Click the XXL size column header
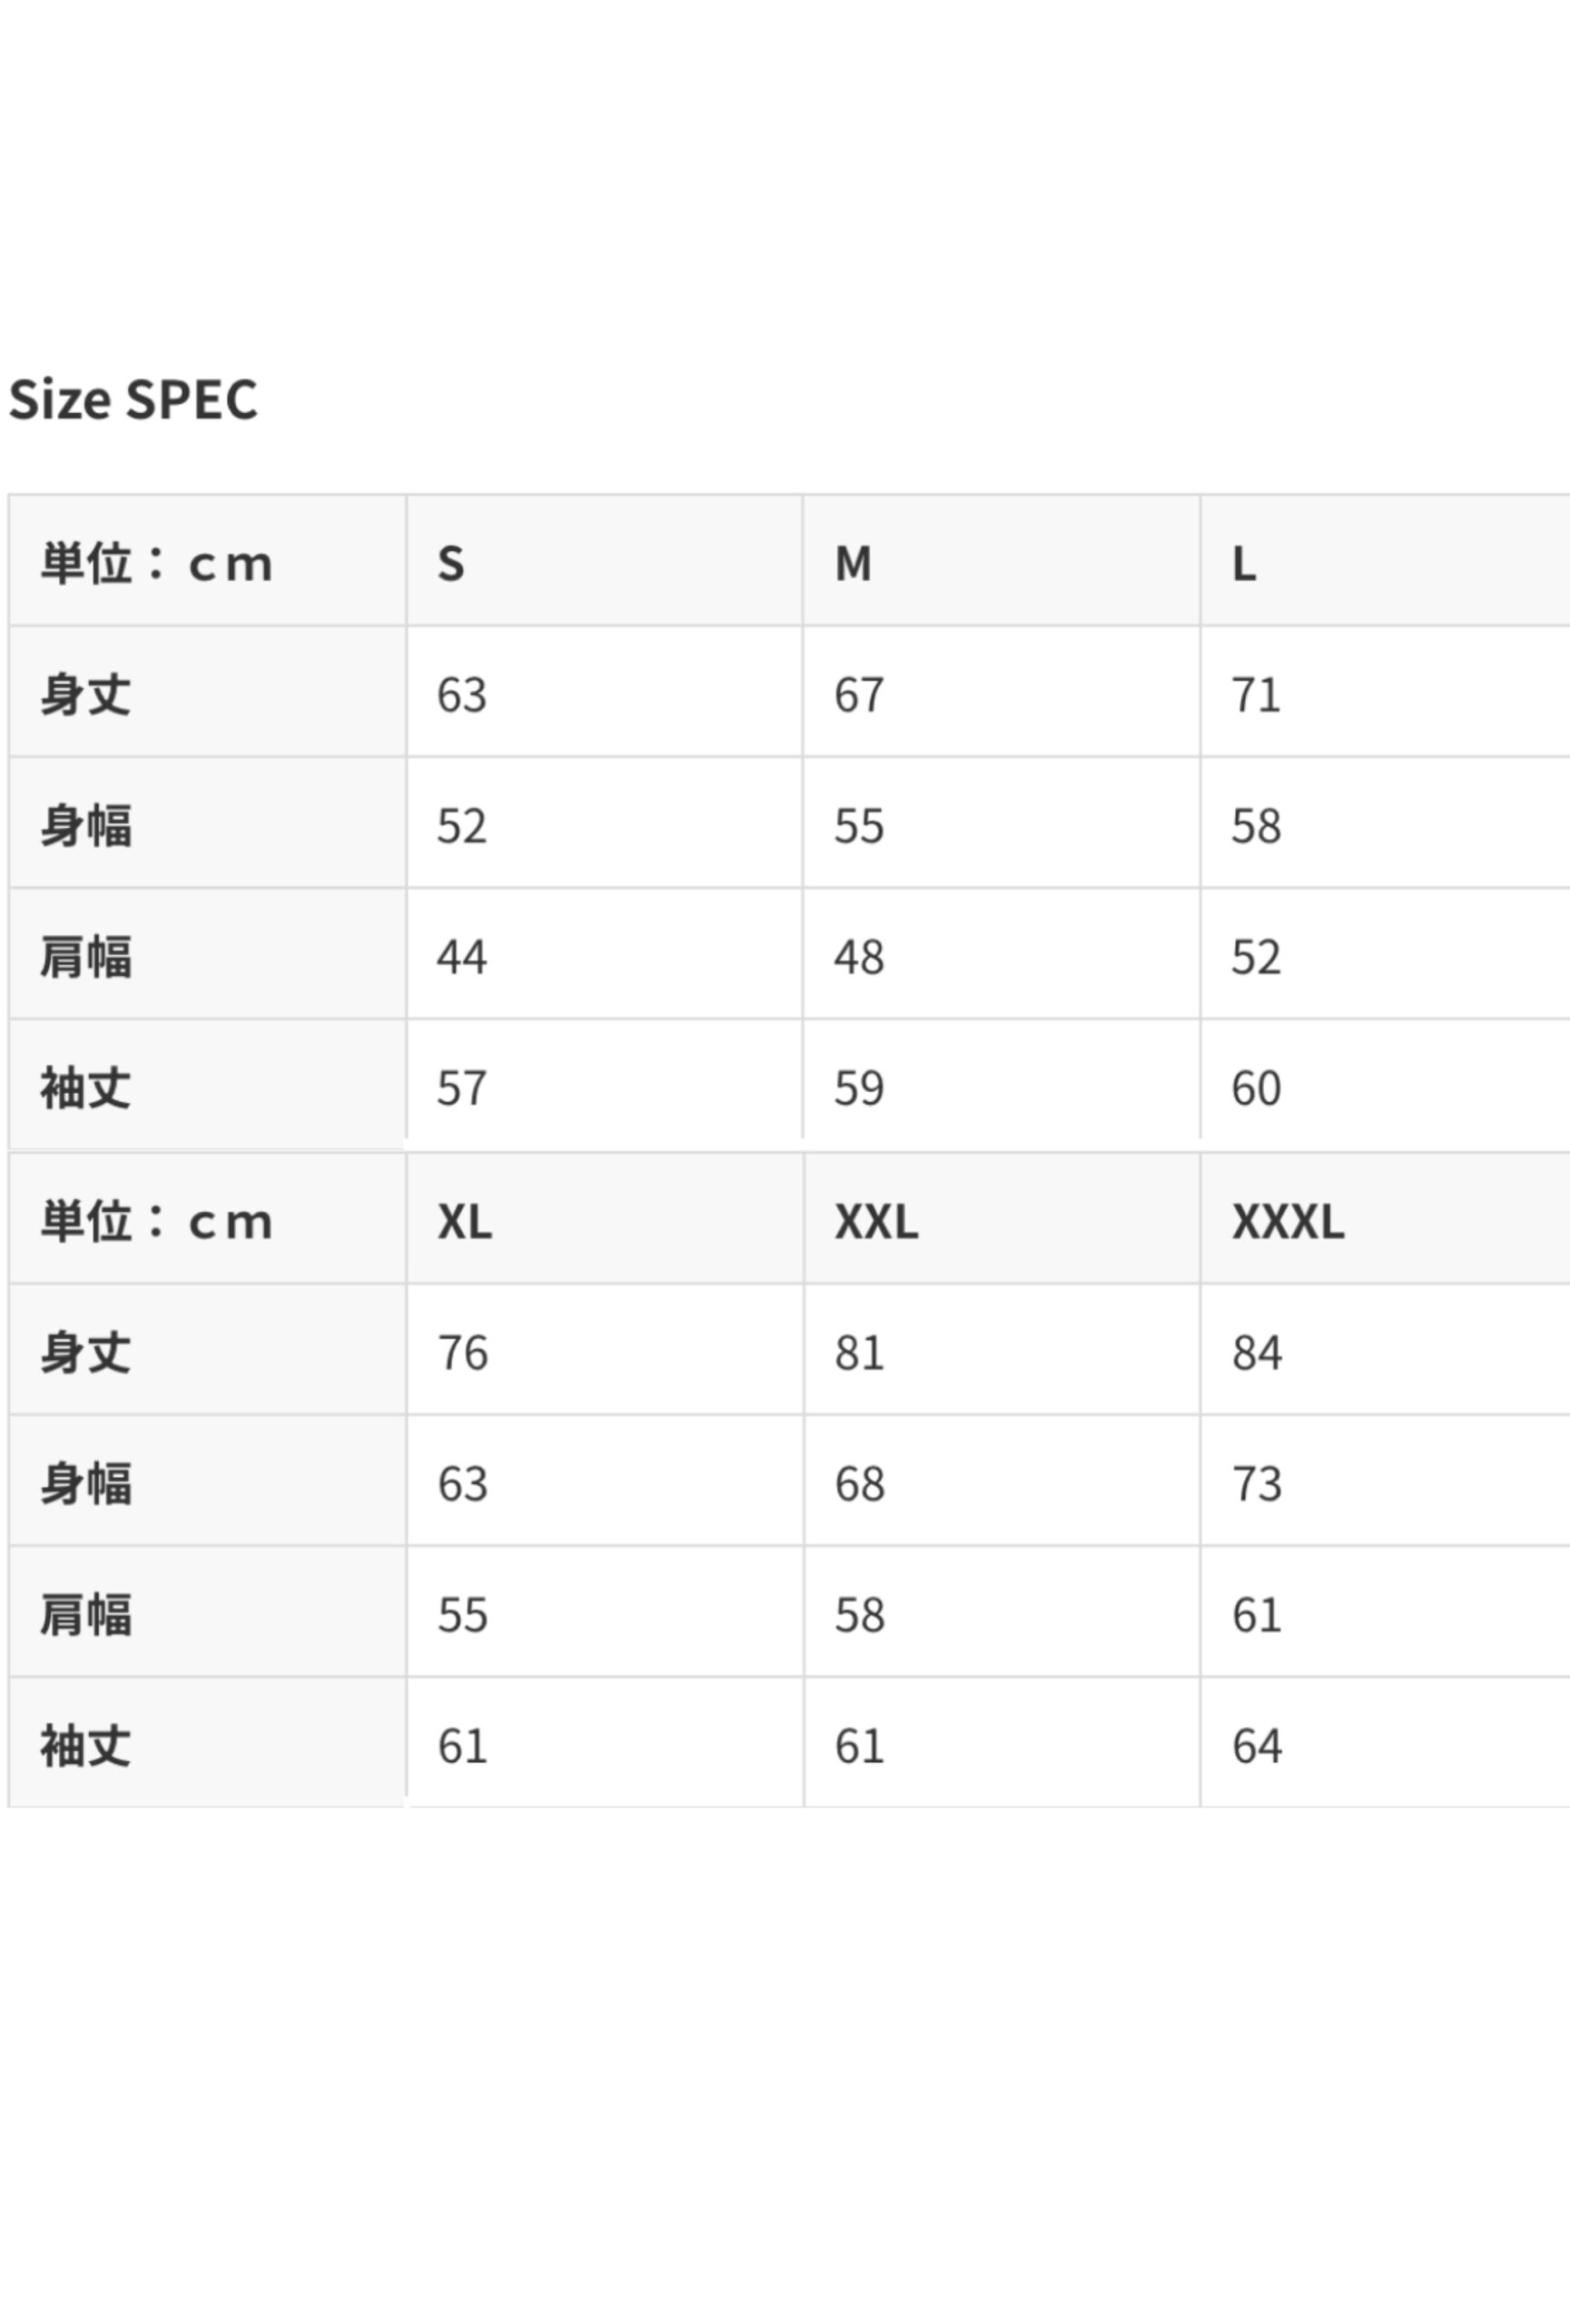This screenshot has height=2324, width=1570. click(876, 1221)
